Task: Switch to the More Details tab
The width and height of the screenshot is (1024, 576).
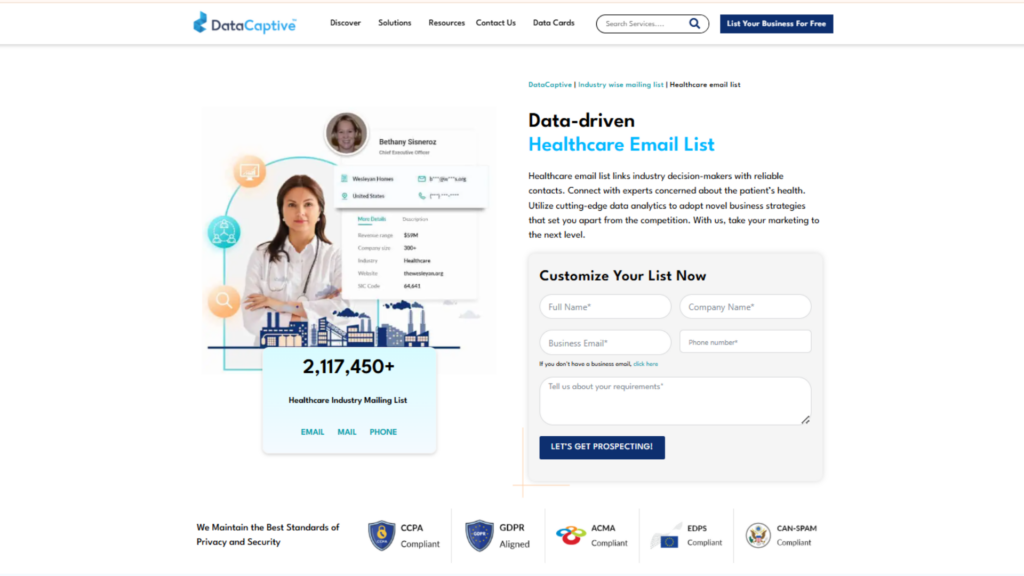Action: click(374, 217)
